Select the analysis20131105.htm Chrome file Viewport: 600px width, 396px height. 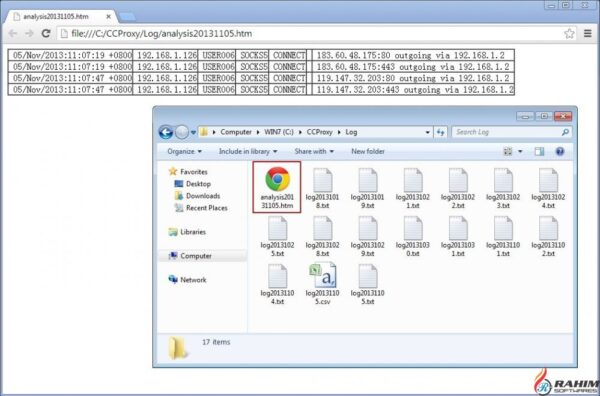click(x=277, y=187)
